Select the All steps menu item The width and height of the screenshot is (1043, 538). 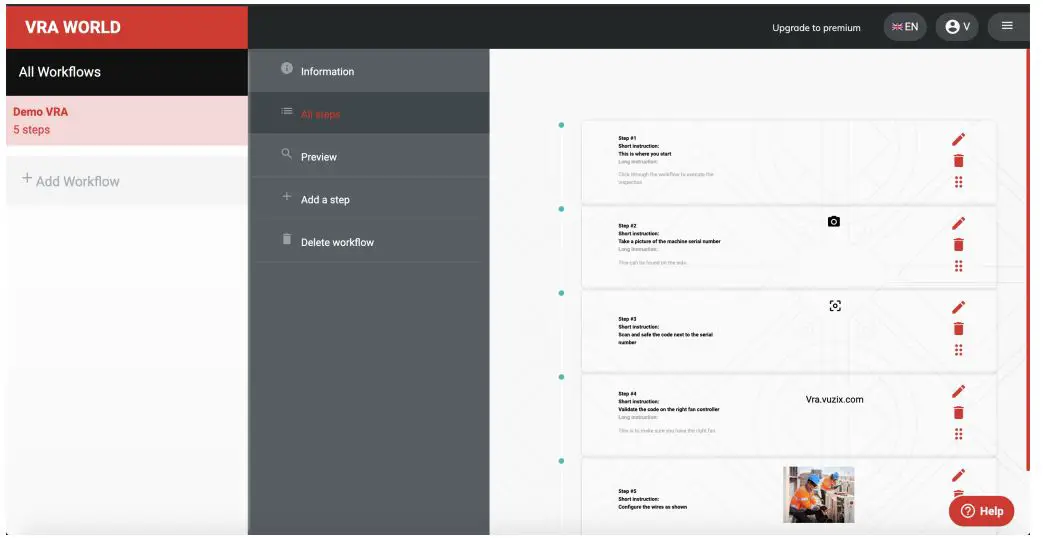tap(369, 113)
